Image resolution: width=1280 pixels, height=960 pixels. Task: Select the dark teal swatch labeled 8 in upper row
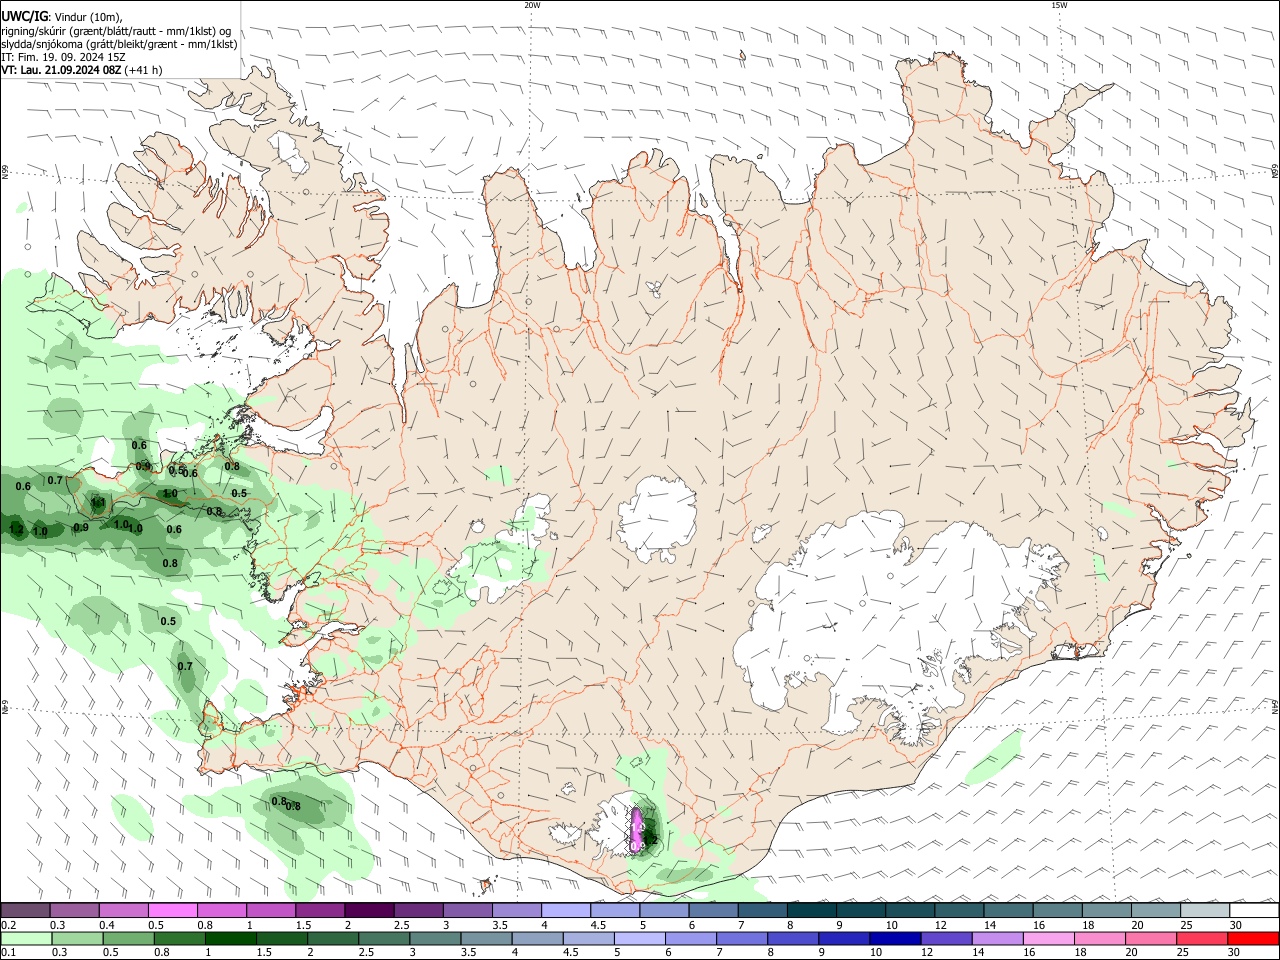(x=812, y=911)
